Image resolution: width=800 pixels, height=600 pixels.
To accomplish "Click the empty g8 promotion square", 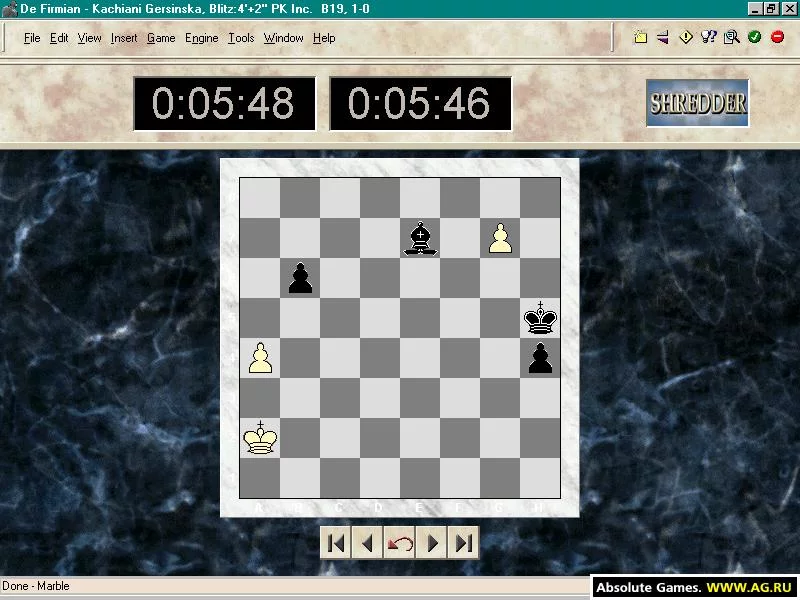I will tap(500, 198).
